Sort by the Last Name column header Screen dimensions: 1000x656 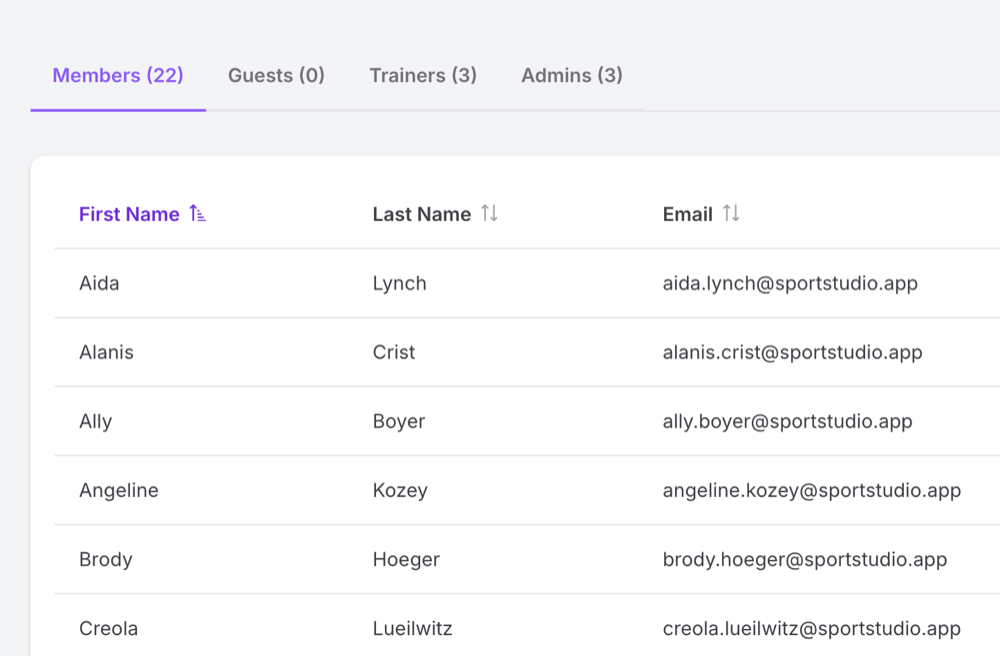click(x=422, y=214)
